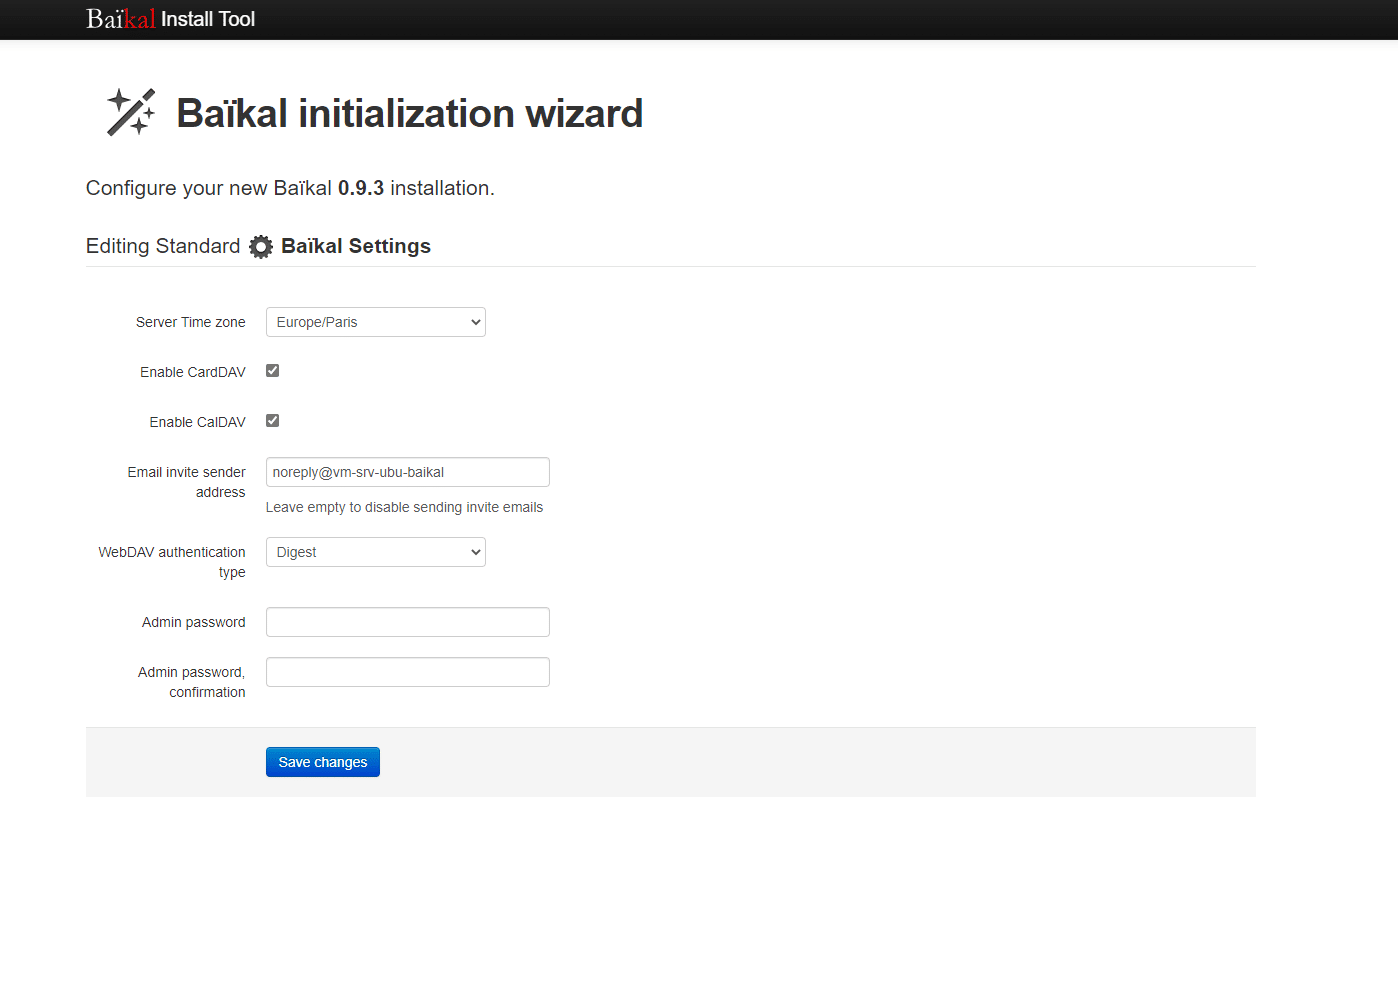
Task: Toggle the Enable CalDAV checkbox
Action: coord(272,421)
